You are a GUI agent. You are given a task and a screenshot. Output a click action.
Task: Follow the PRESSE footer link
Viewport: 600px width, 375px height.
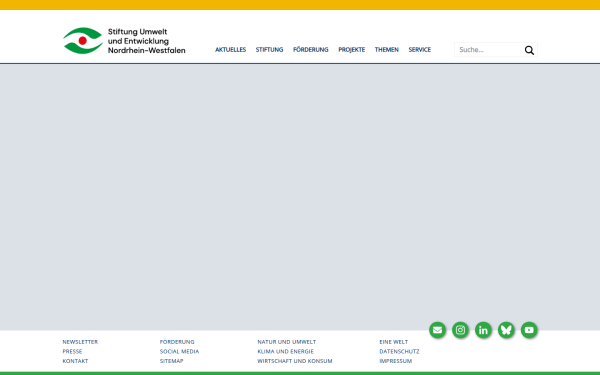coord(72,351)
